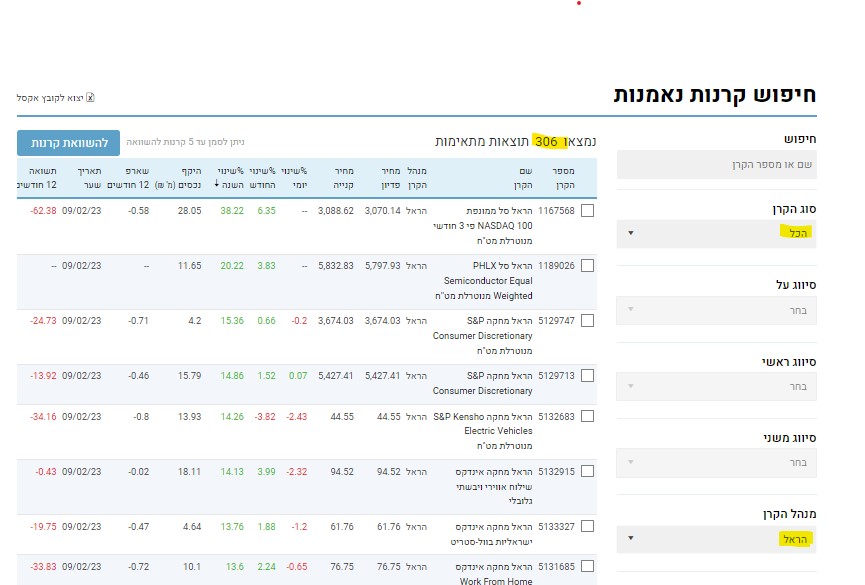Viewport: 865px width, 585px height.
Task: Sort by מחיר פדיון column header
Action: pyautogui.click(x=391, y=178)
